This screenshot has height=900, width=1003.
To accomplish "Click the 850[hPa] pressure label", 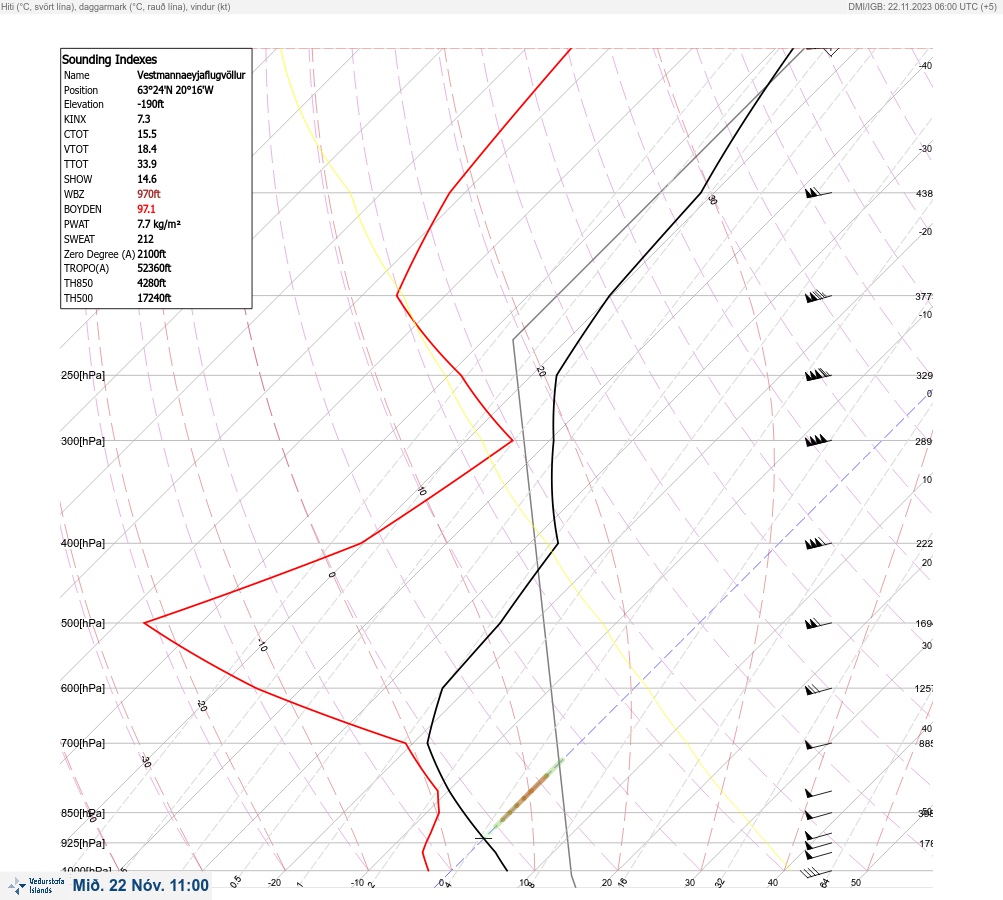I will click(x=83, y=813).
